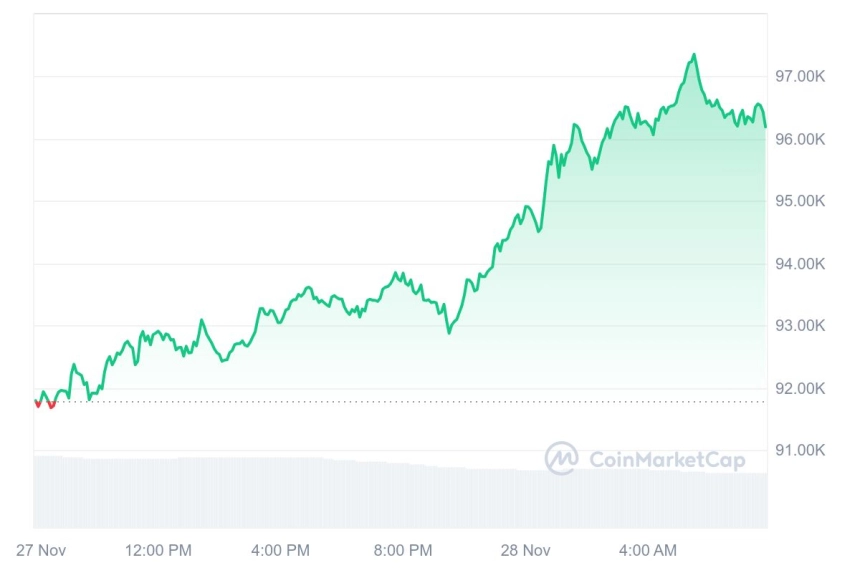Click the 97.00K price axis label
This screenshot has height=573, width=860.
pos(800,76)
